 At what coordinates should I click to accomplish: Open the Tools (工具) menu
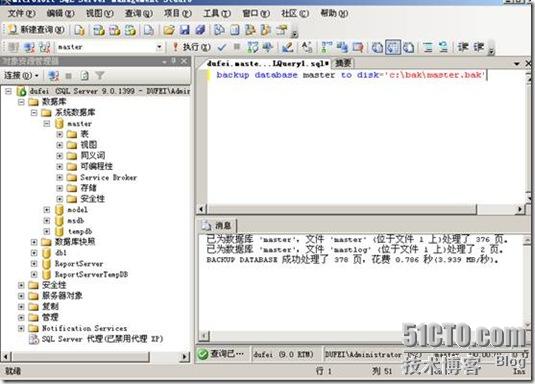click(x=217, y=13)
